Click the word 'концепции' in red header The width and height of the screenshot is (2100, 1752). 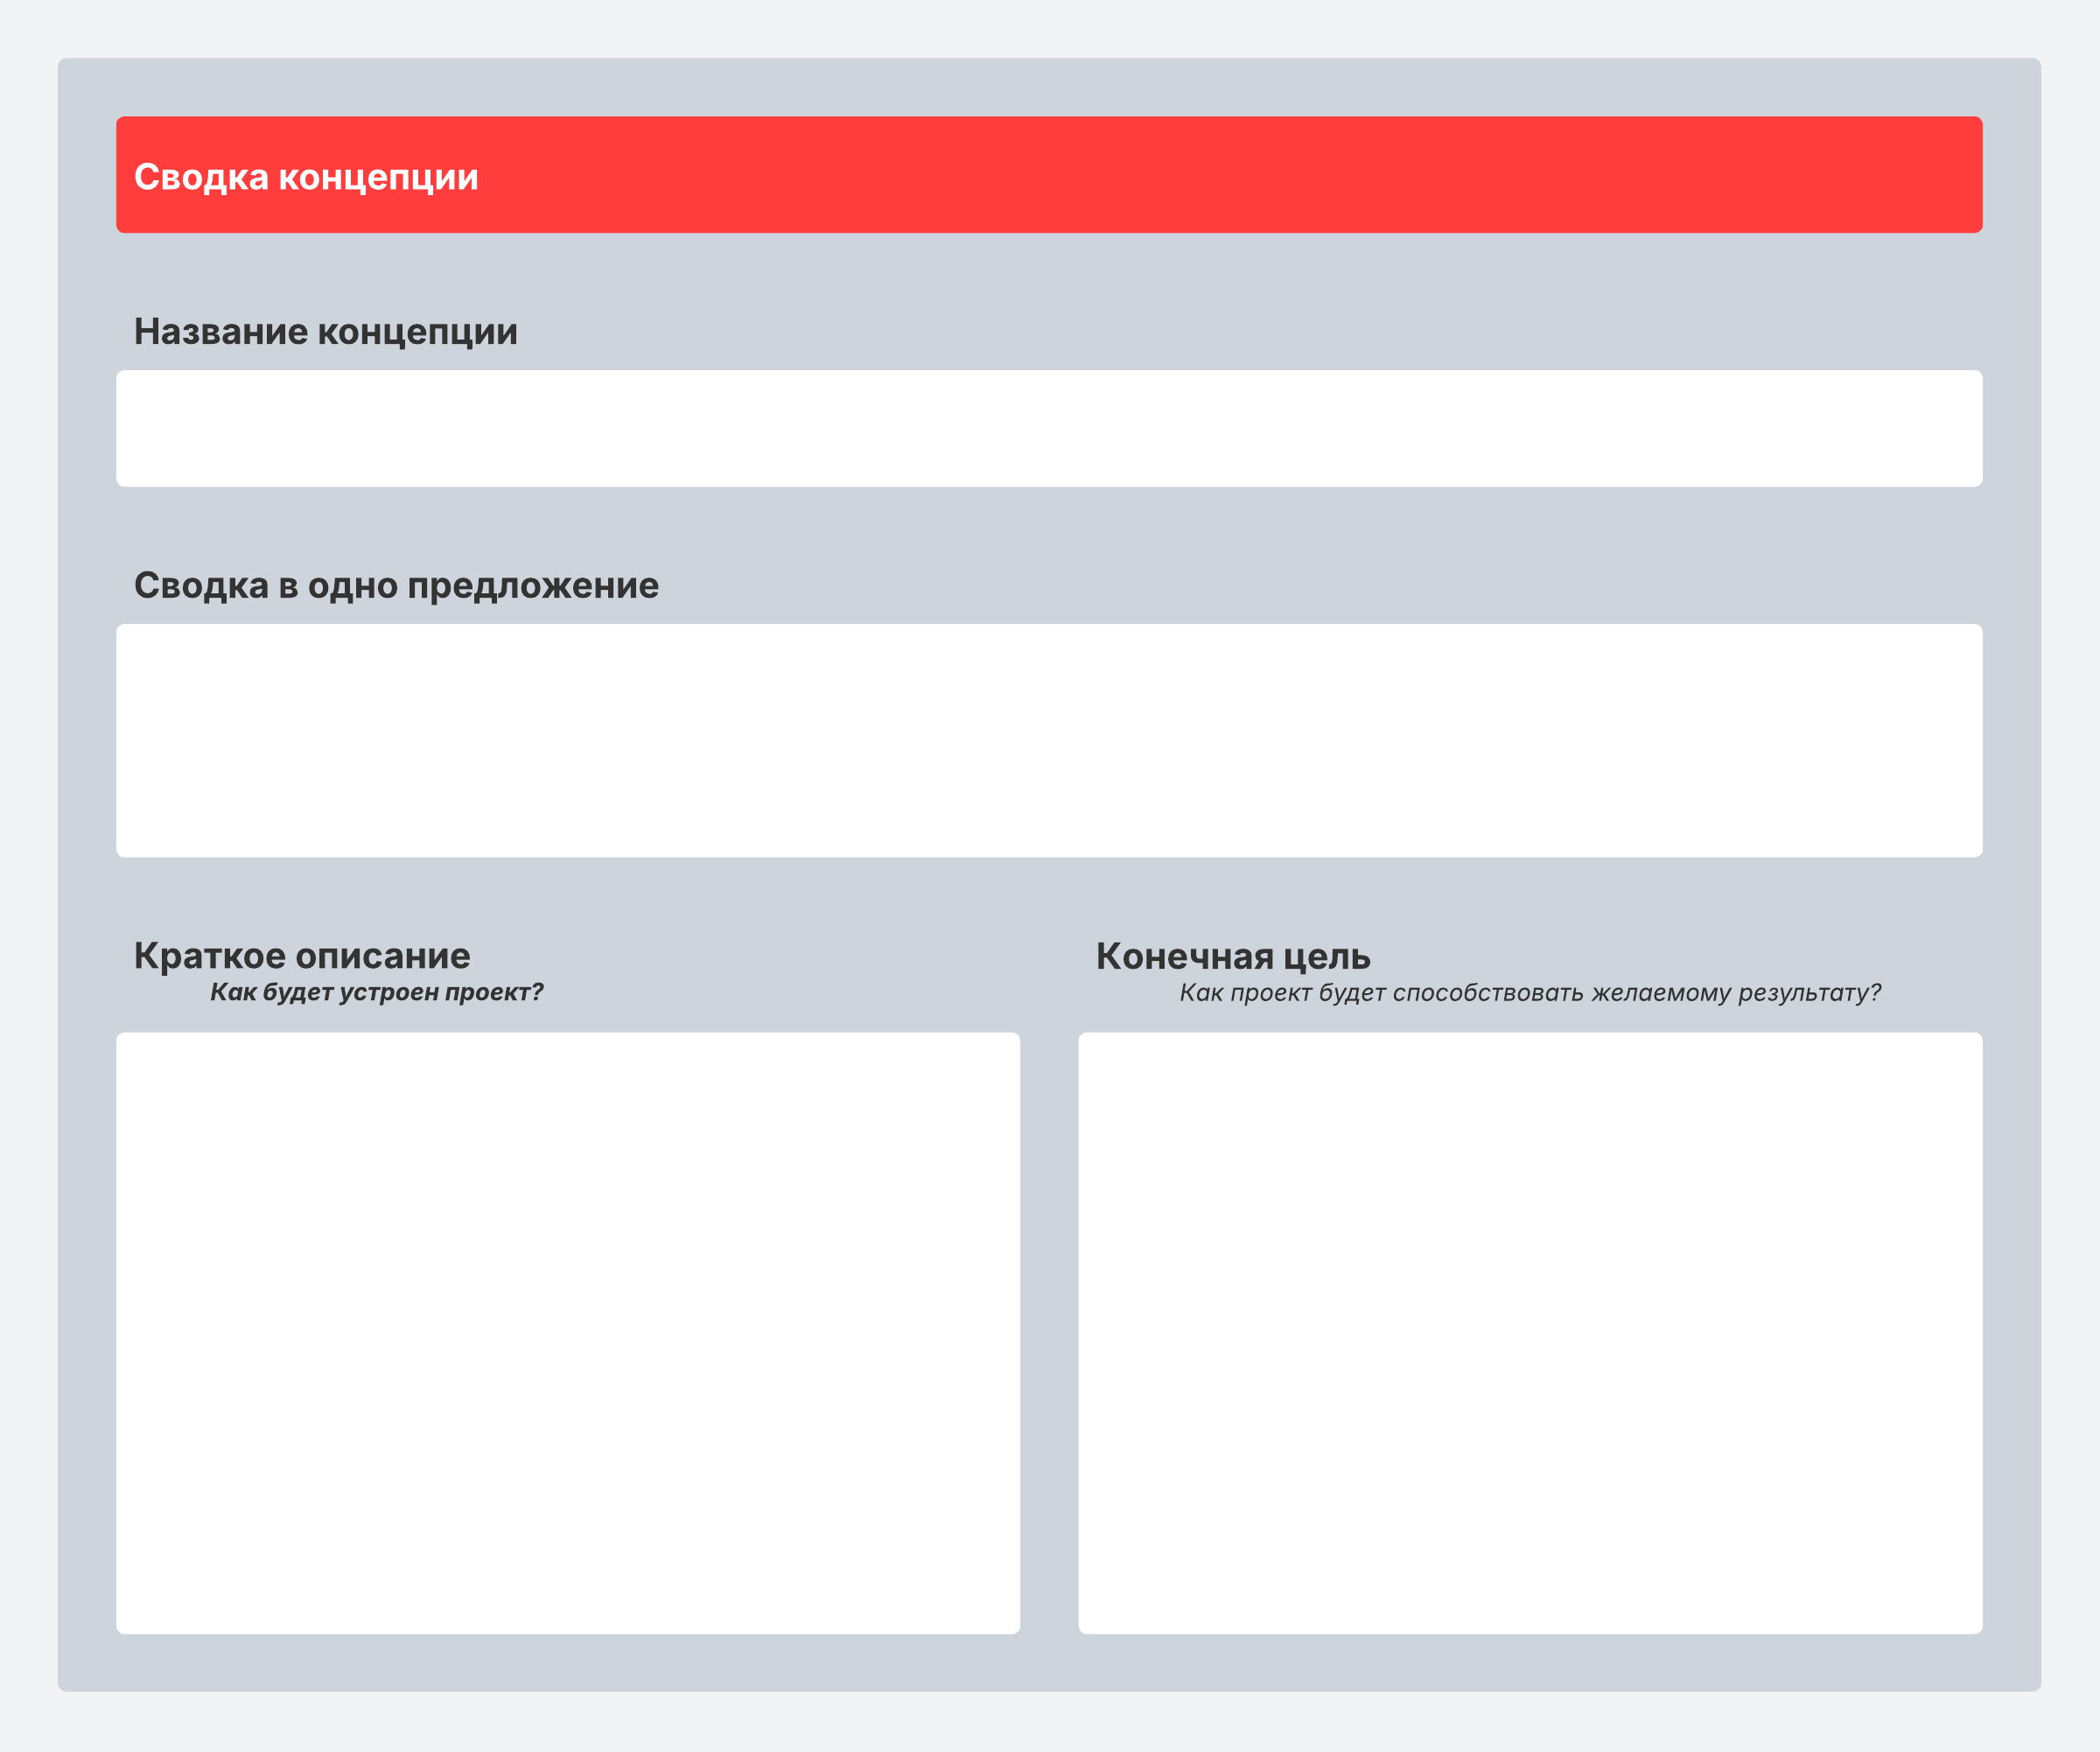tap(378, 177)
